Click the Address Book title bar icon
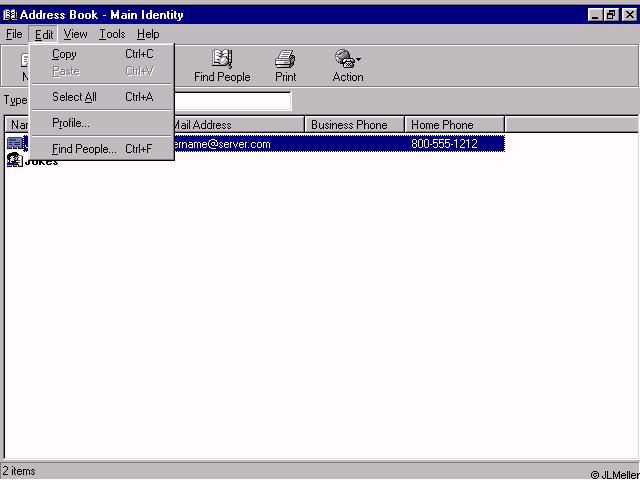 coord(10,15)
